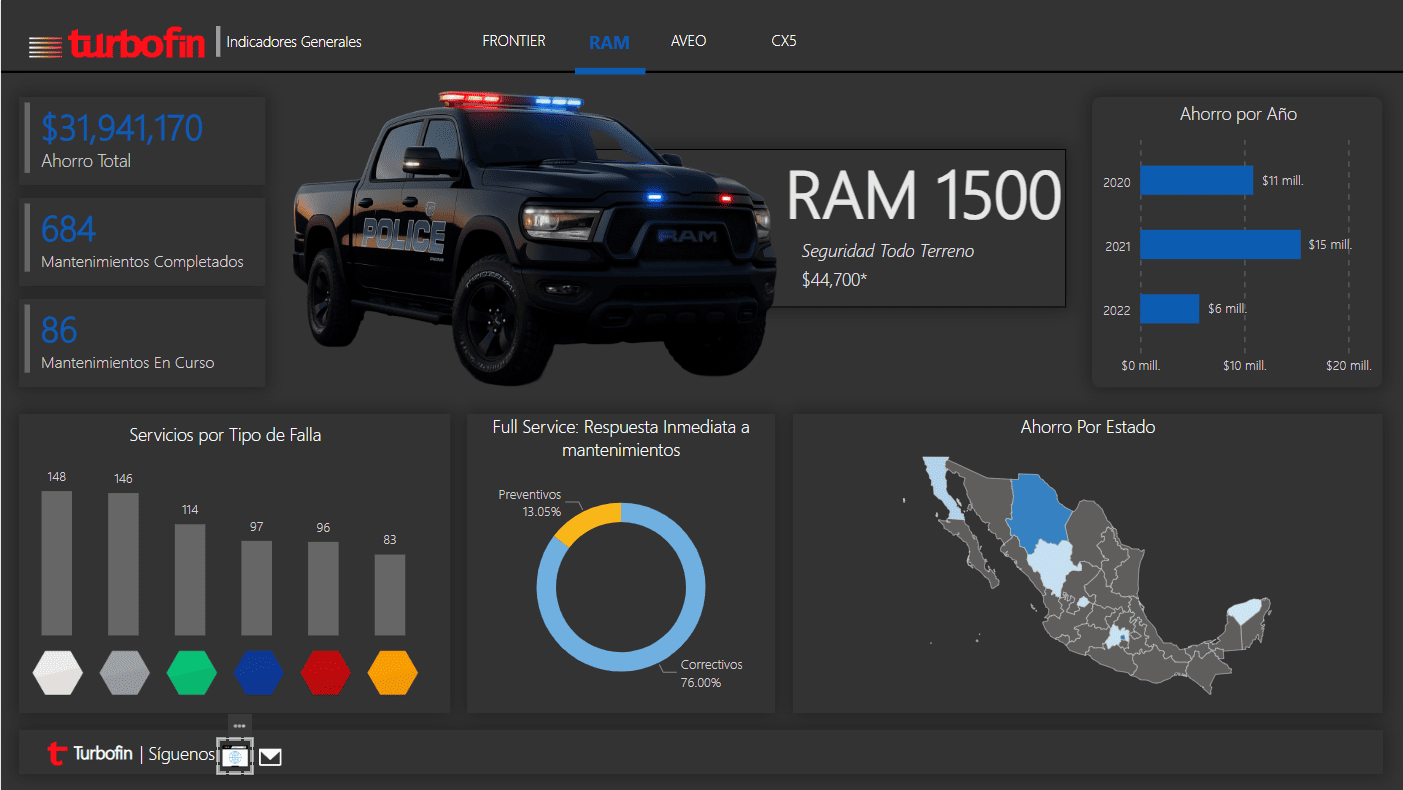
Task: Click the 'Síguenos' text in footer
Action: (182, 754)
